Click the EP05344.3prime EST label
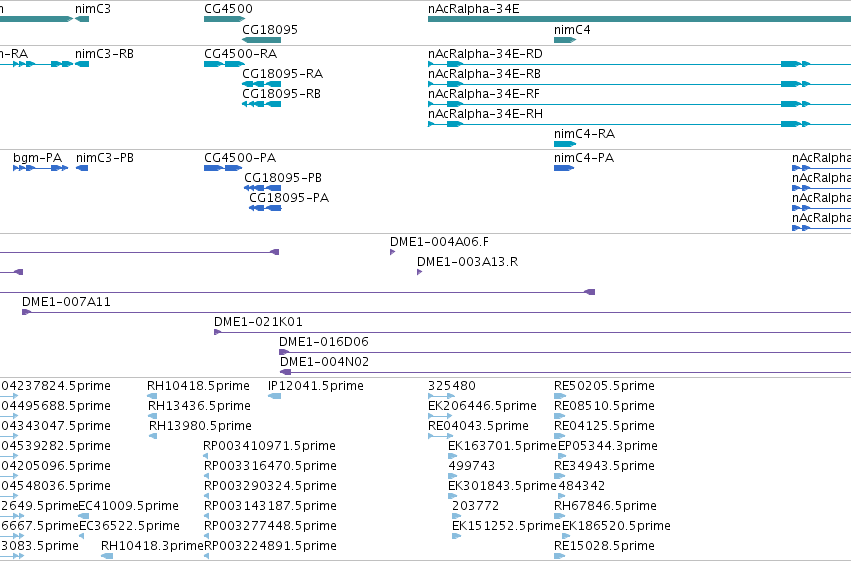Screen dimensions: 851x561 point(608,447)
